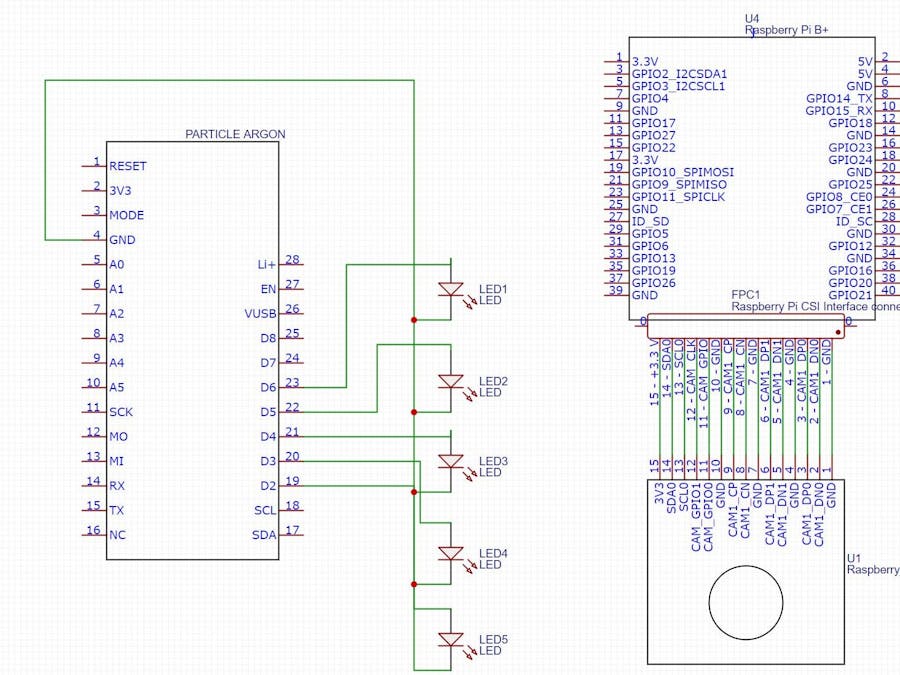Click the CAM_GPIO1 pin on camera U1
This screenshot has width=900, height=675.
click(x=696, y=517)
